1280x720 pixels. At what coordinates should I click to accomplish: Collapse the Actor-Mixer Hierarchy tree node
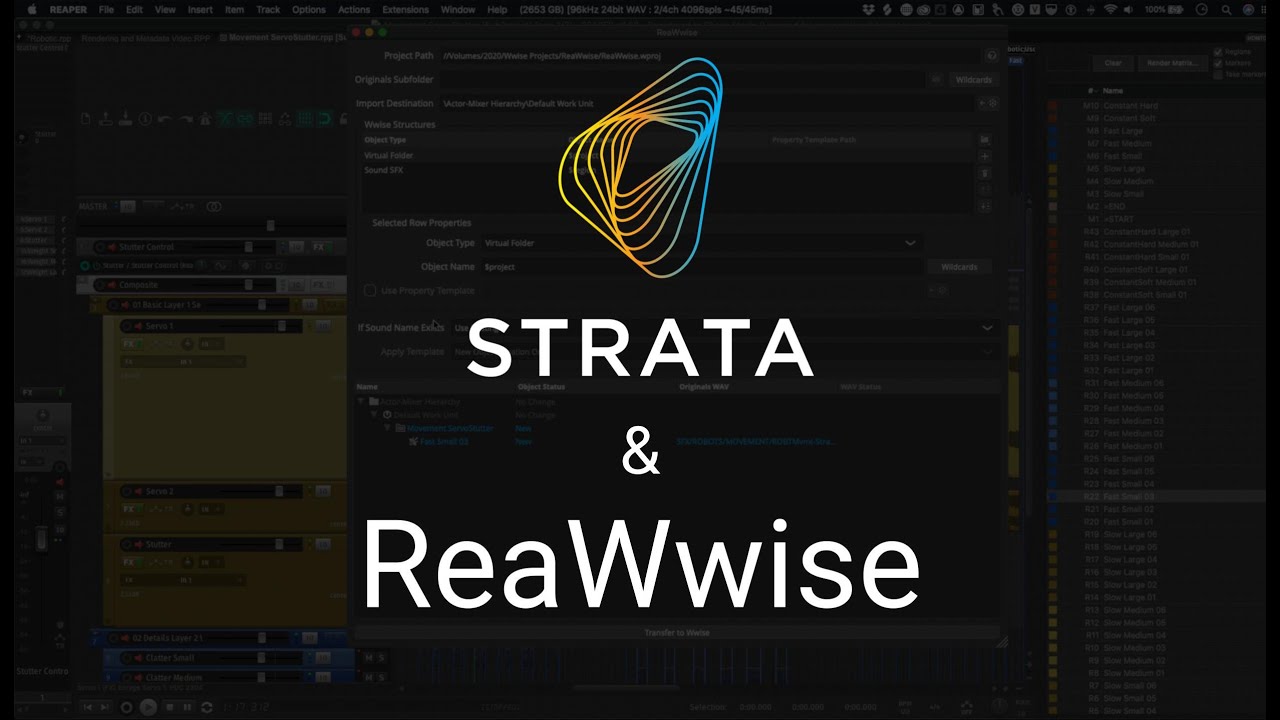coord(362,402)
